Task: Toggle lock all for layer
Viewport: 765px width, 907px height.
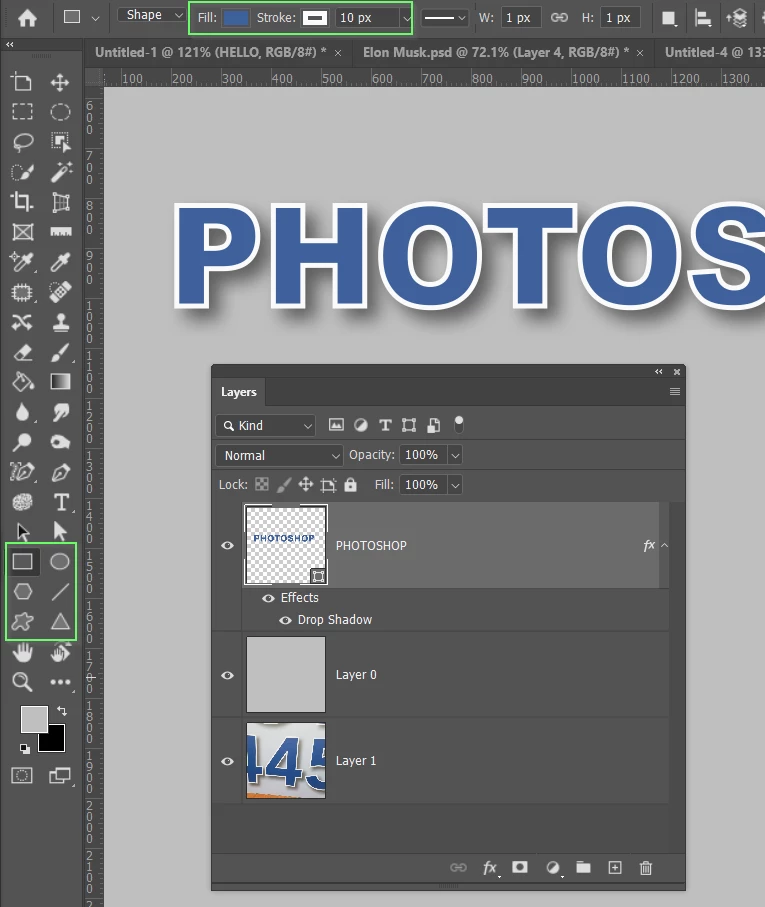Action: pos(350,484)
